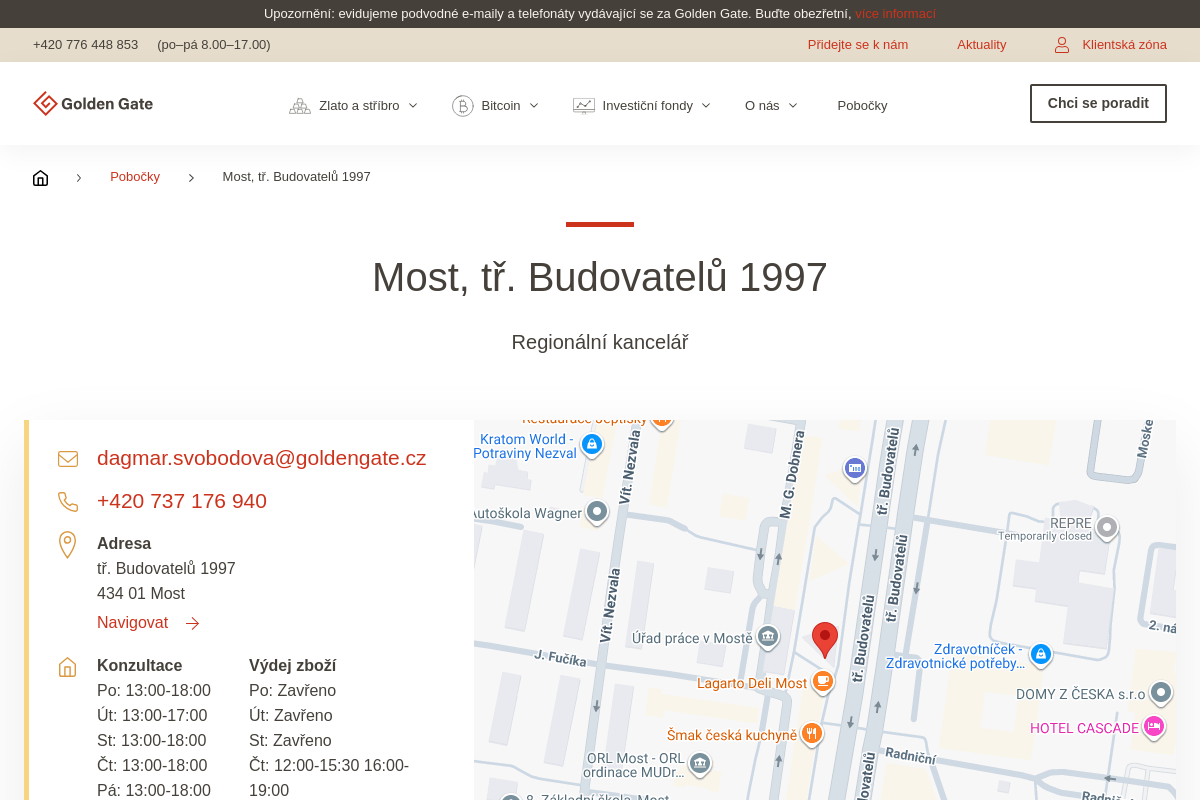Click the Zdravotníček shop icon on map
Image resolution: width=1200 pixels, height=800 pixels.
1041,654
